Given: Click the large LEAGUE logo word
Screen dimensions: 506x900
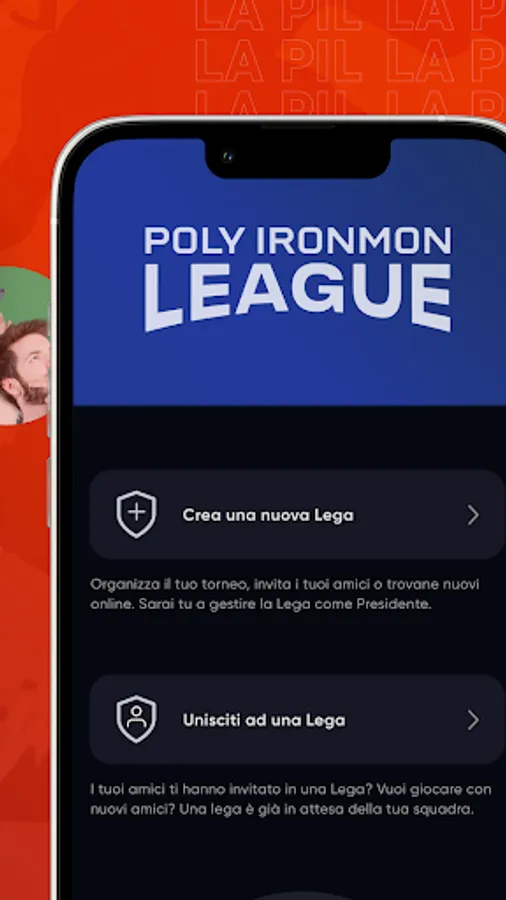Looking at the screenshot, I should point(297,297).
